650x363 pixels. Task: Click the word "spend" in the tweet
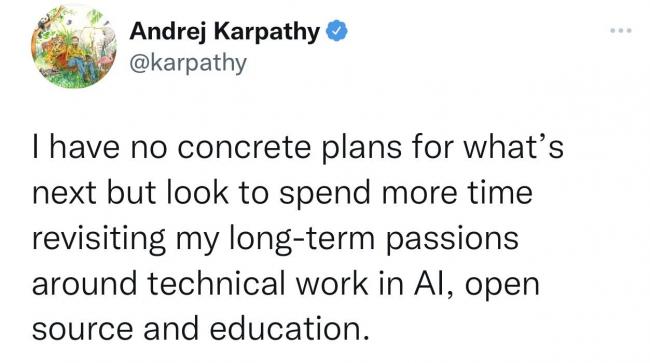tap(325, 195)
